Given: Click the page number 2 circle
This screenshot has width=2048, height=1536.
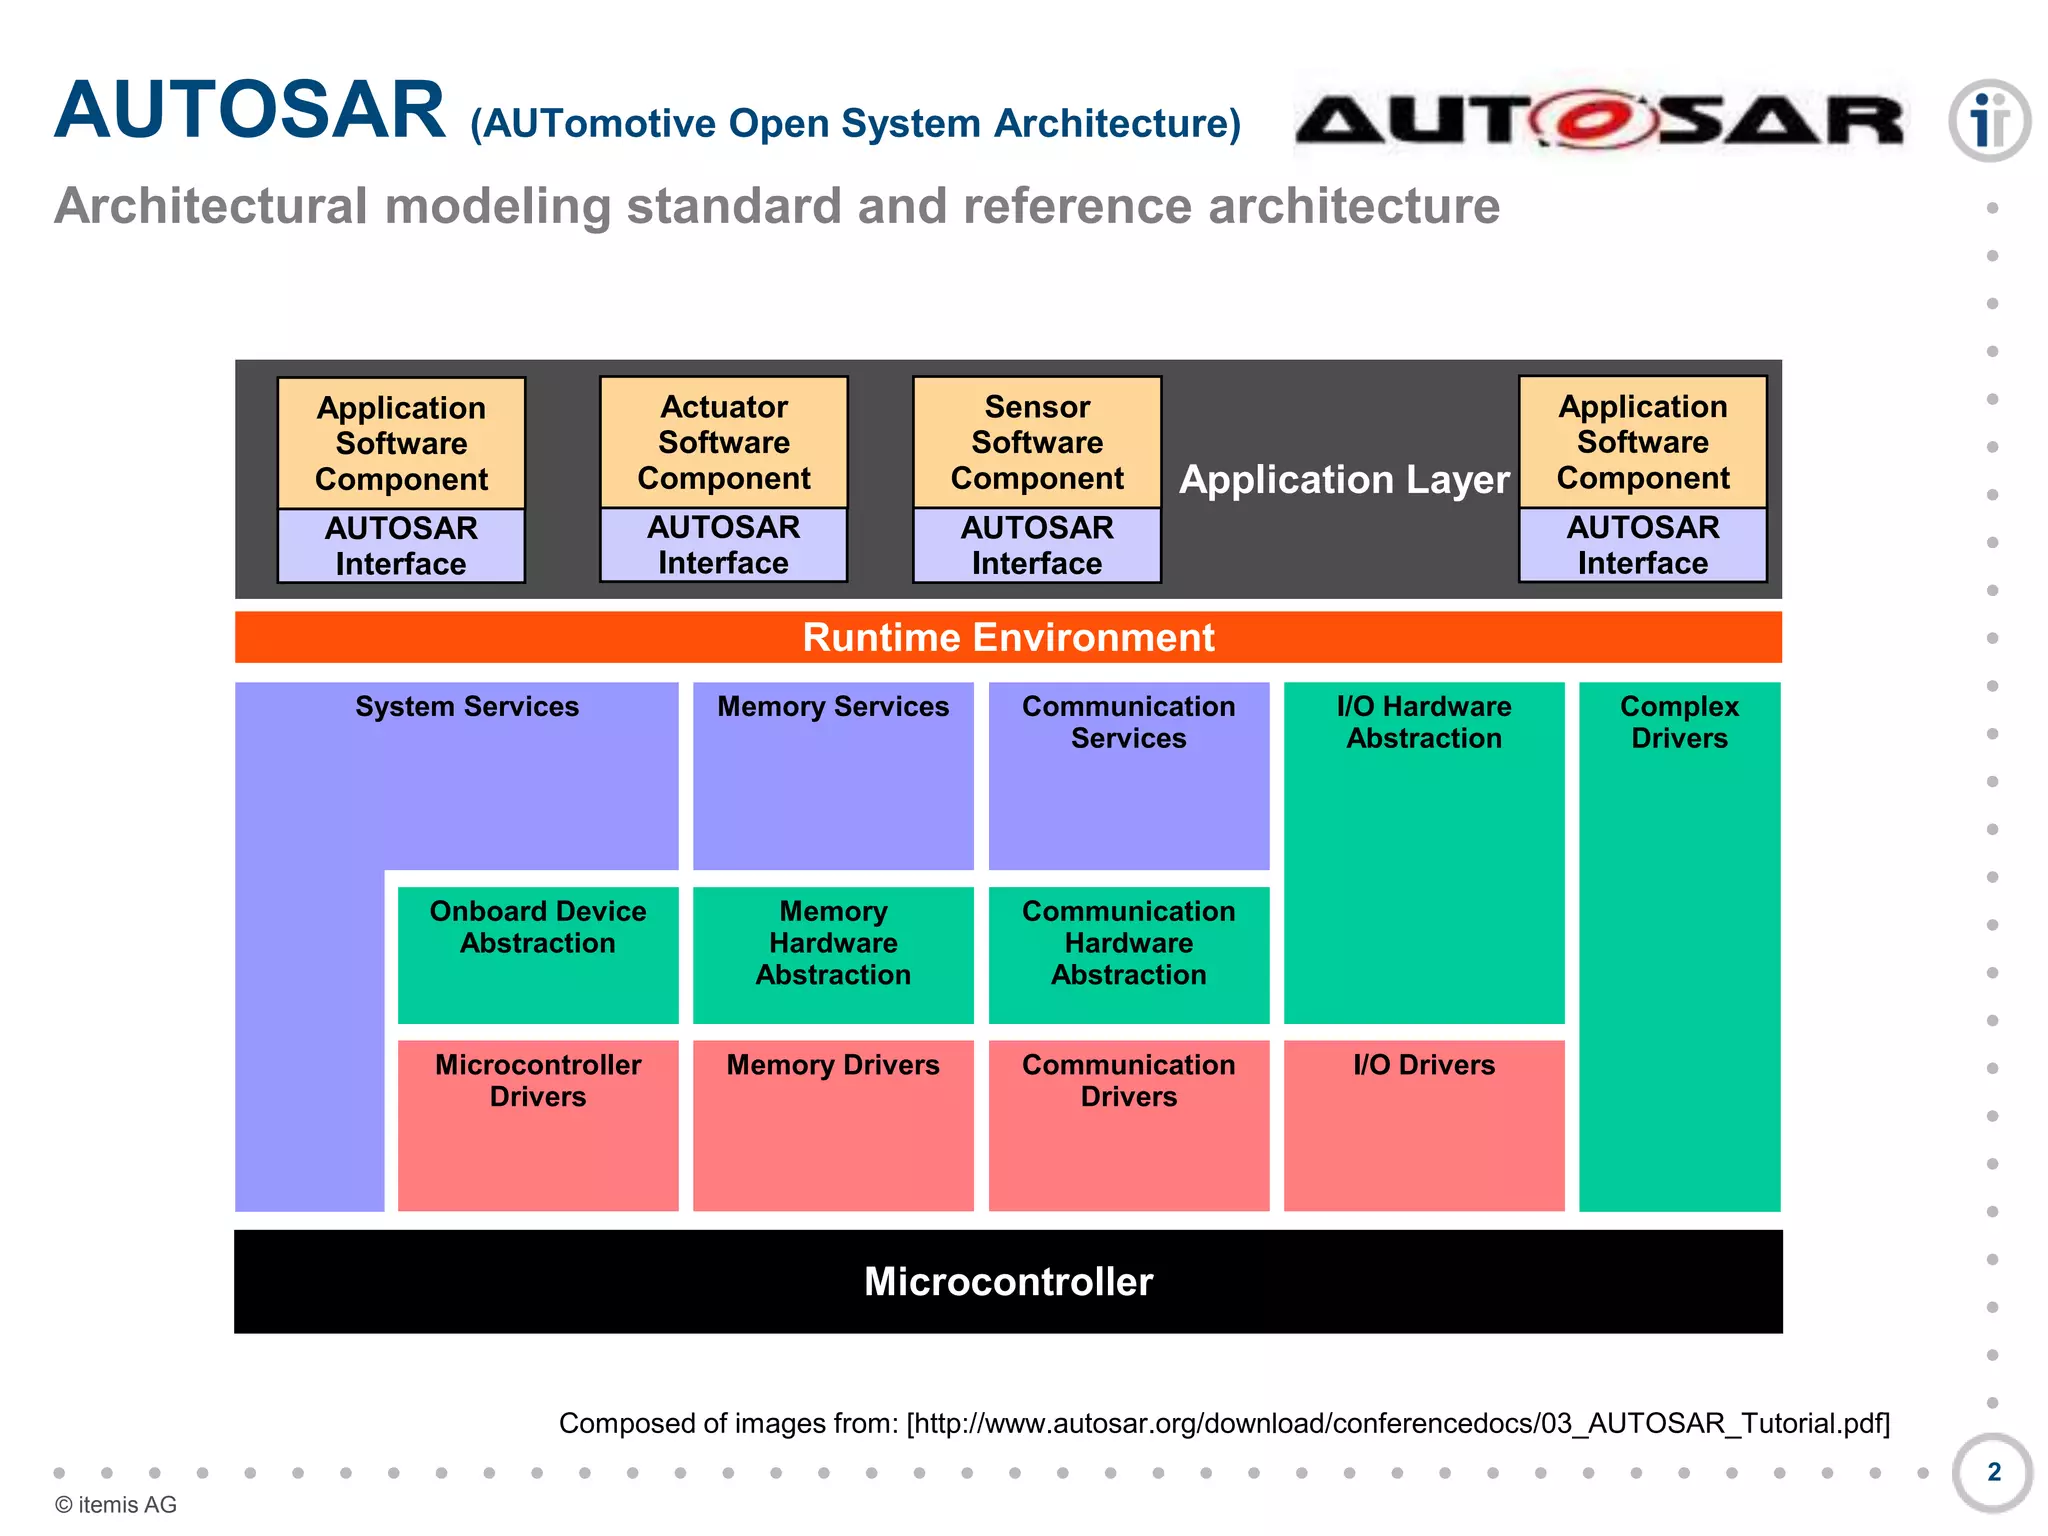Looking at the screenshot, I should (1992, 1472).
